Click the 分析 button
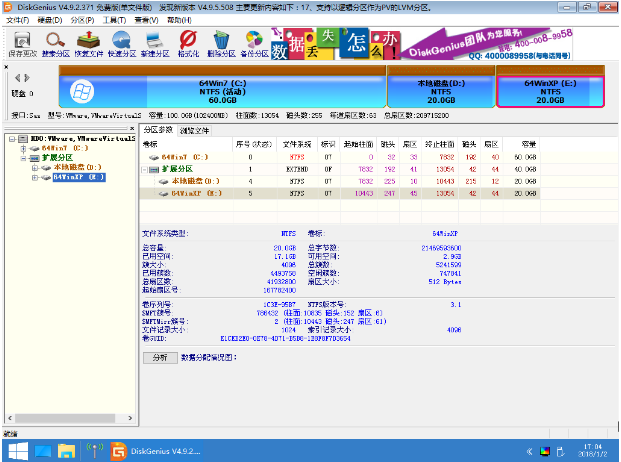 (x=159, y=357)
